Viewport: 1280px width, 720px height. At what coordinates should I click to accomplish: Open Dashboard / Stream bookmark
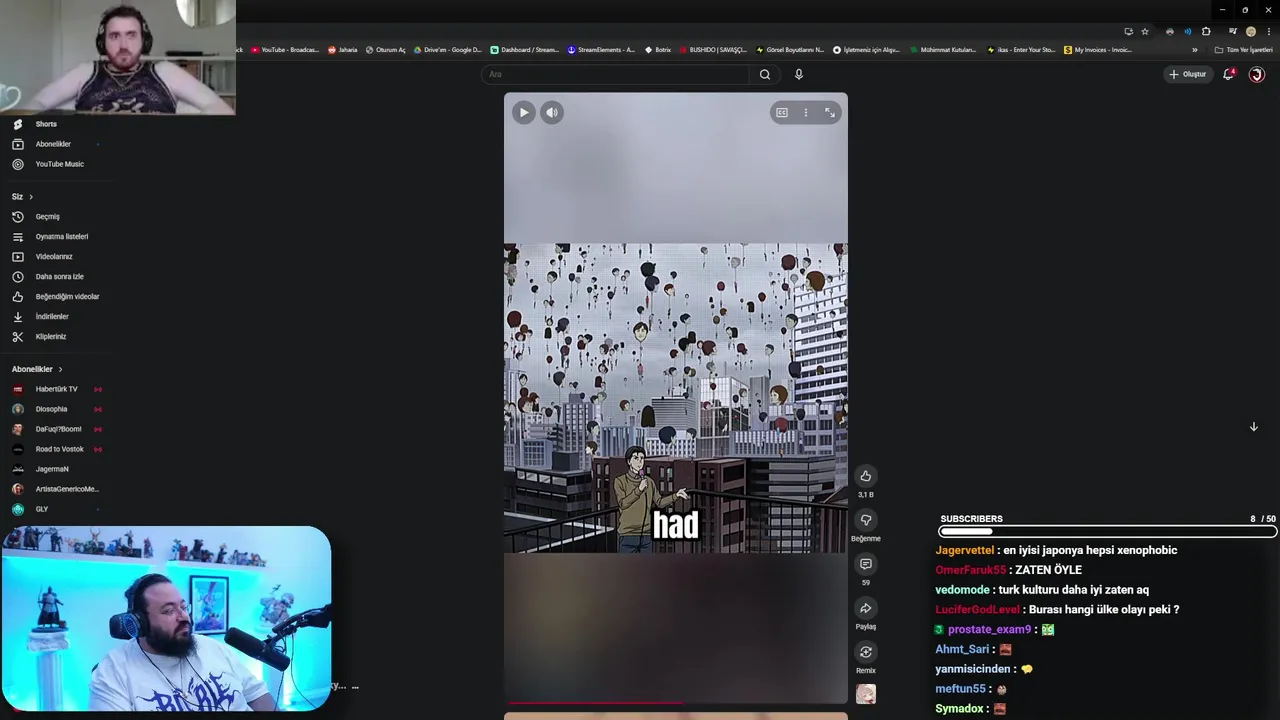click(525, 50)
